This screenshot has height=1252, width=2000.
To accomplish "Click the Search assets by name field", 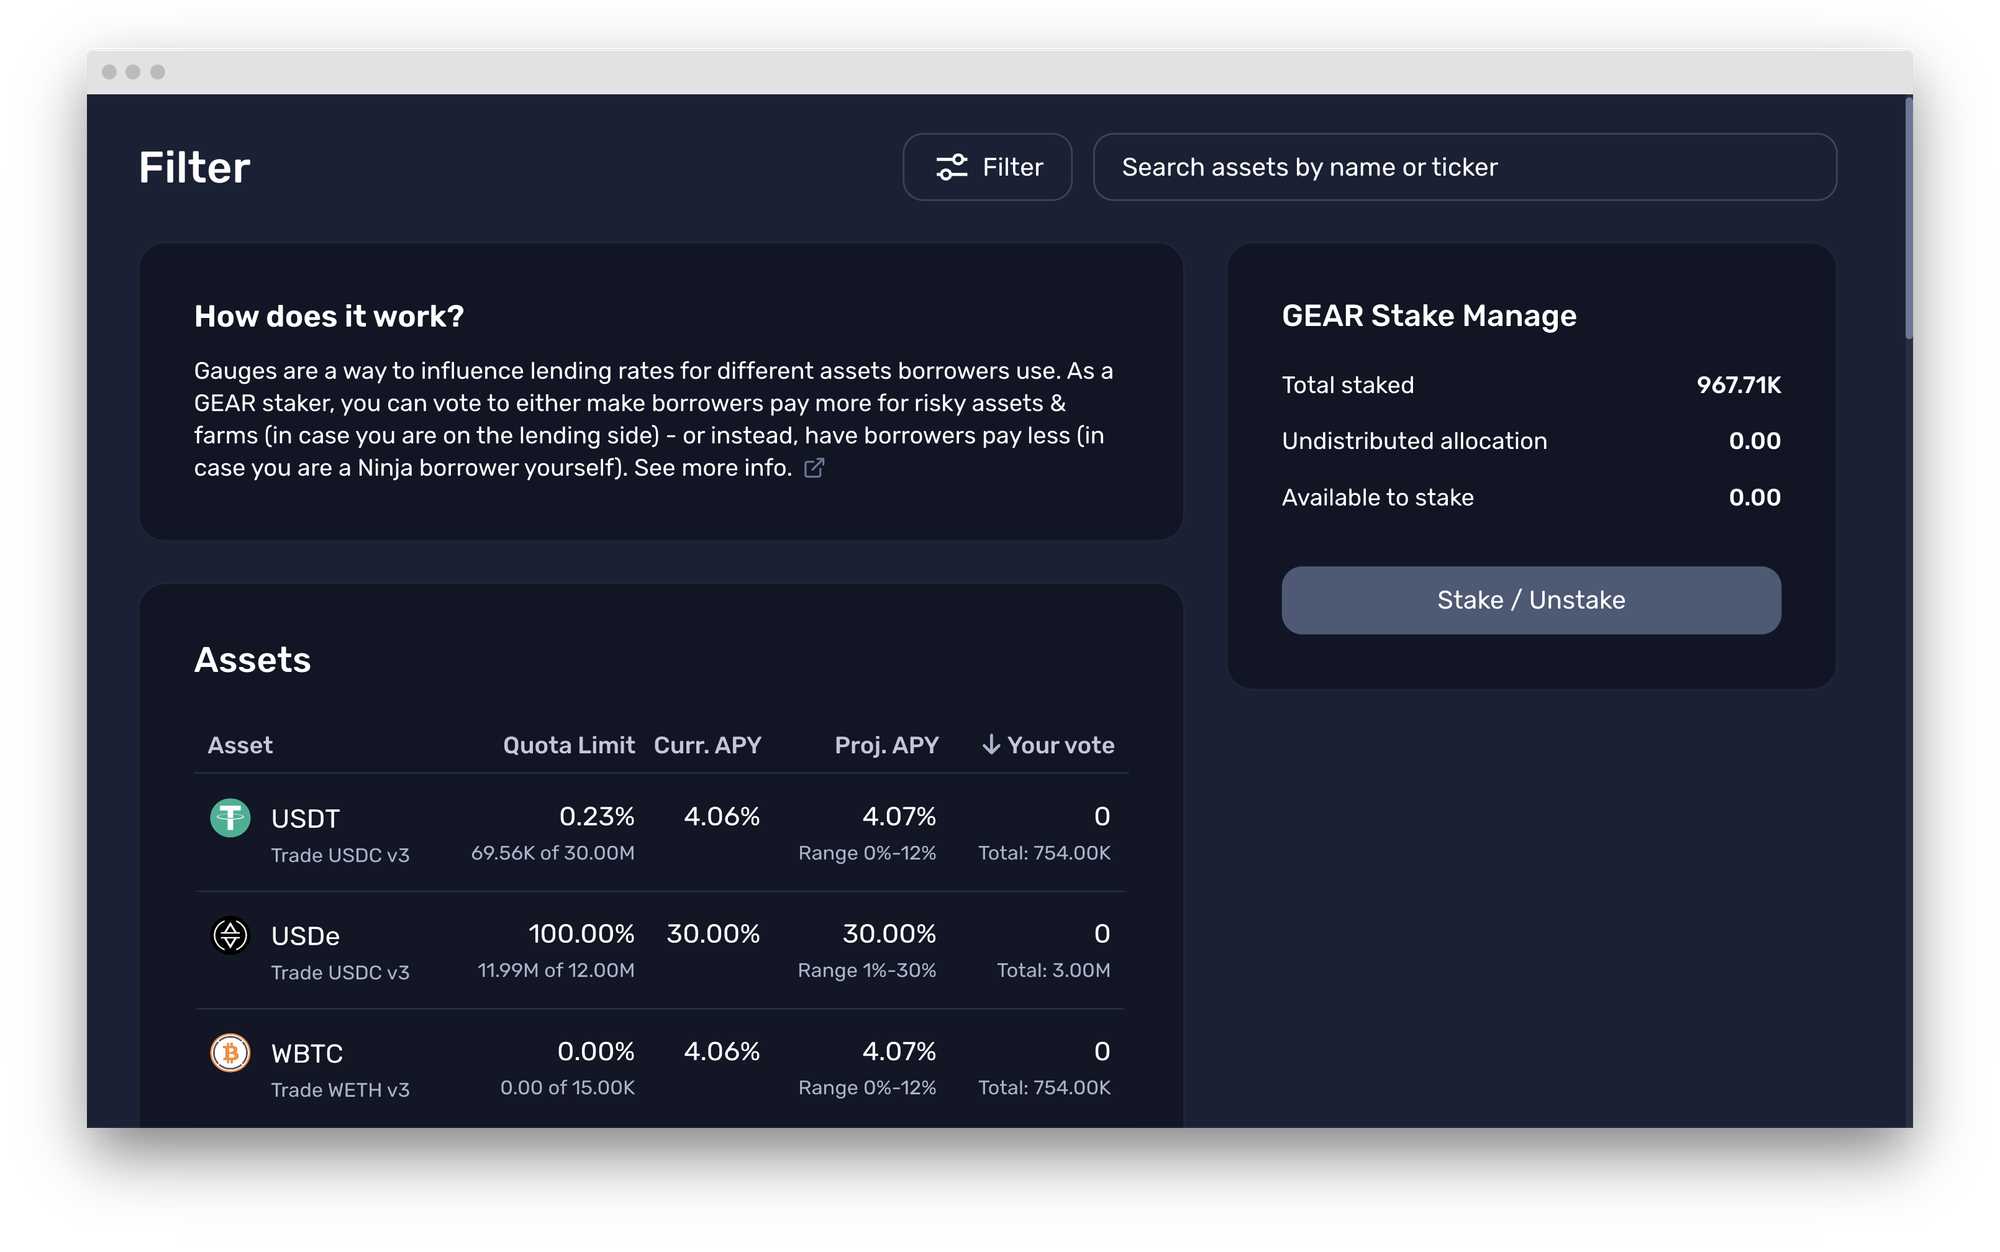I will tap(1465, 167).
